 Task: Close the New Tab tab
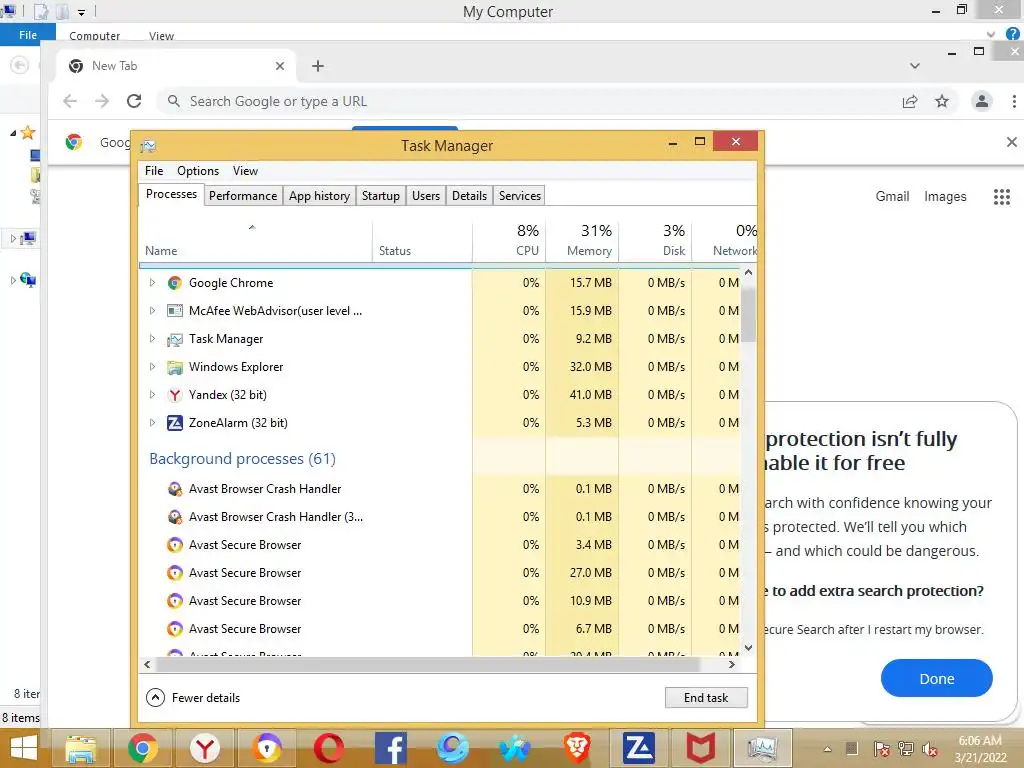point(280,66)
